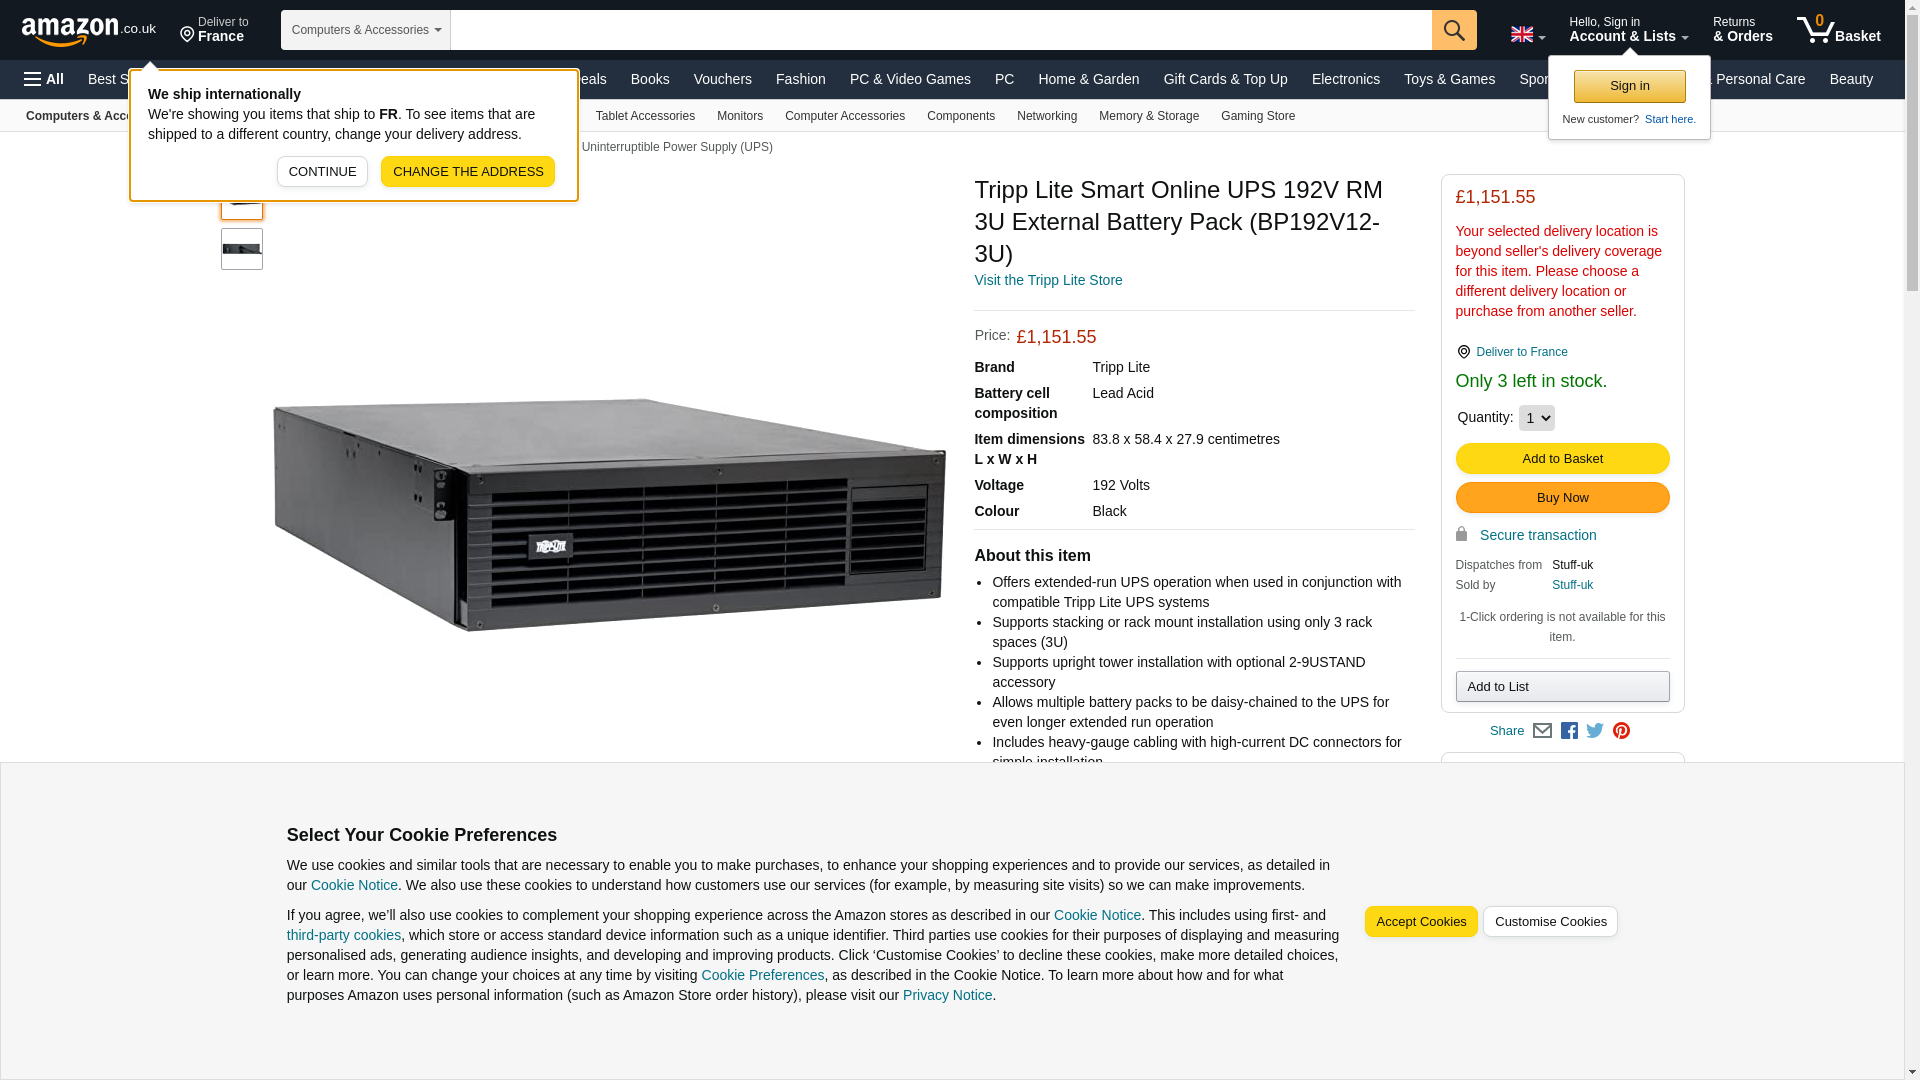Viewport: 1920px width, 1080px height.
Task: Open the All hamburger menu
Action: pyautogui.click(x=44, y=79)
